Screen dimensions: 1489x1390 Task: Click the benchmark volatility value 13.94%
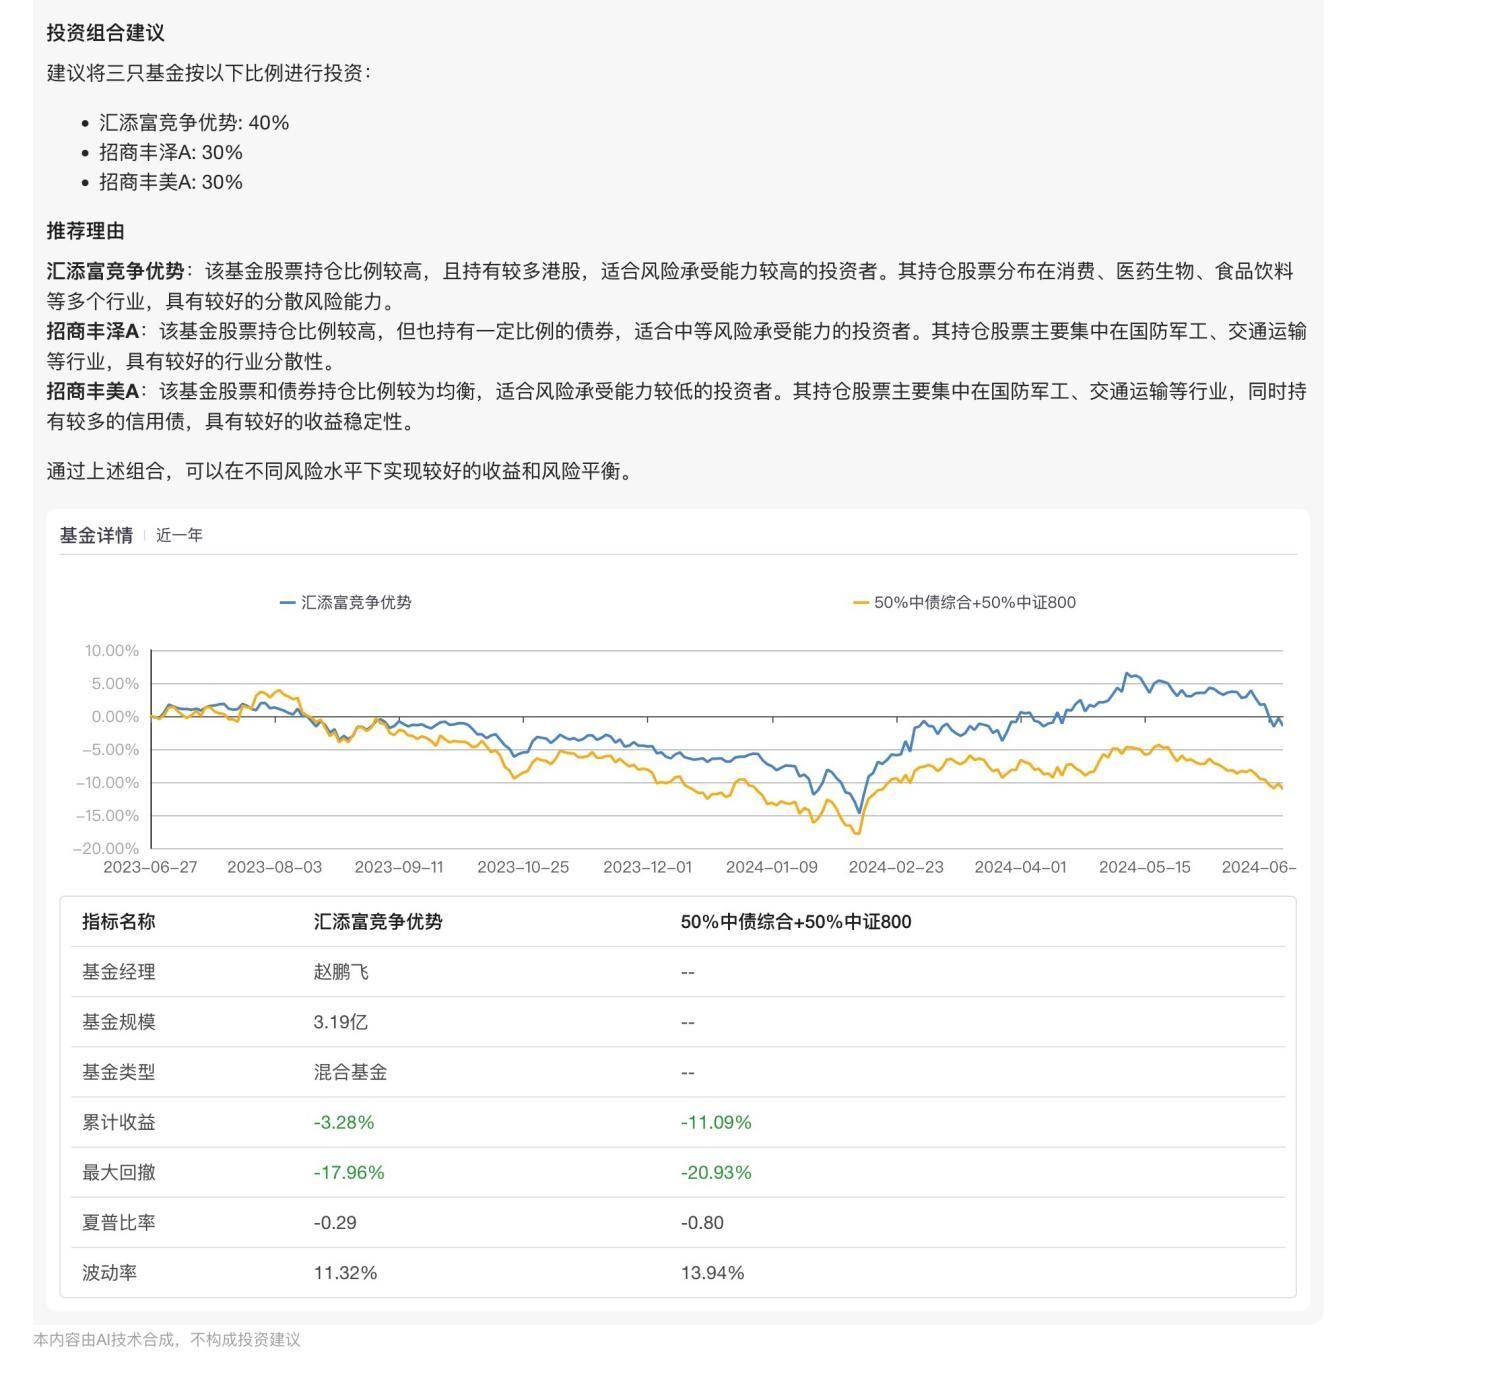pyautogui.click(x=712, y=1273)
